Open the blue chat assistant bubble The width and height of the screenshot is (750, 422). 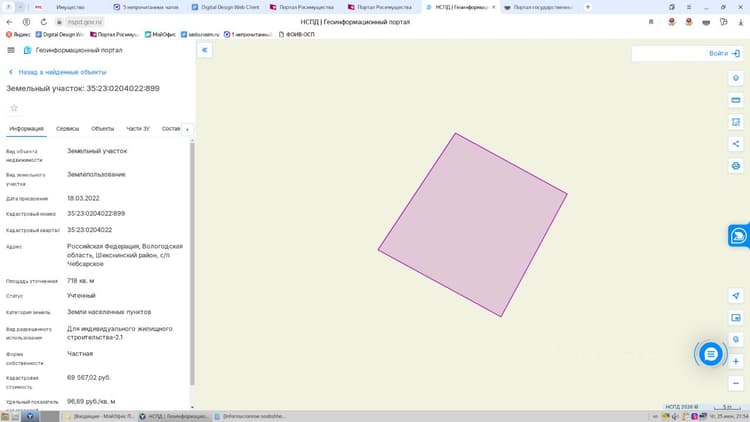(x=711, y=354)
